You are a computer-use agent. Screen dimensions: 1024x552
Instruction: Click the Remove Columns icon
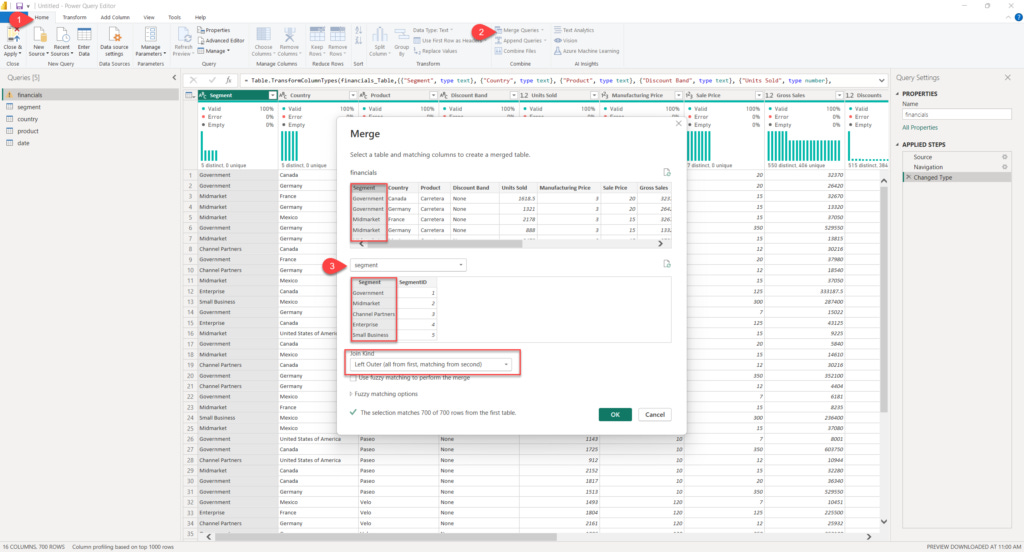pyautogui.click(x=289, y=36)
